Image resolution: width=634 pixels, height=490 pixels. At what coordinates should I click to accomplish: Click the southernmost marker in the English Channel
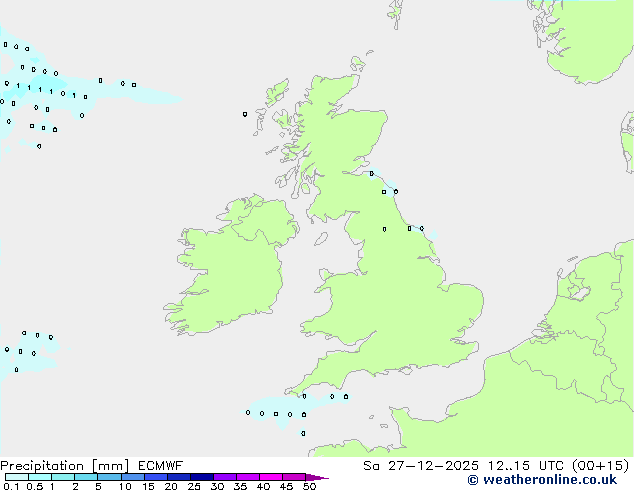tap(303, 433)
